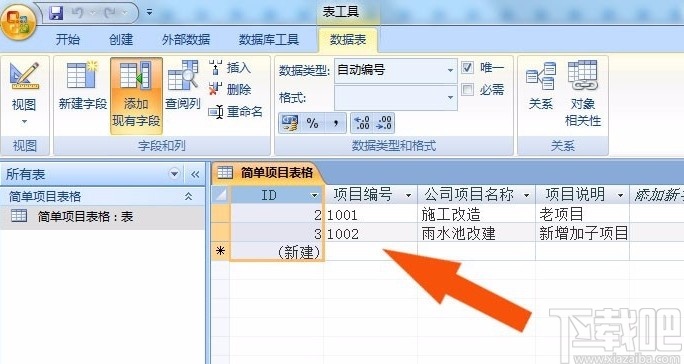684x364 pixels.
Task: Click the cell 施工改造
Action: [x=476, y=214]
